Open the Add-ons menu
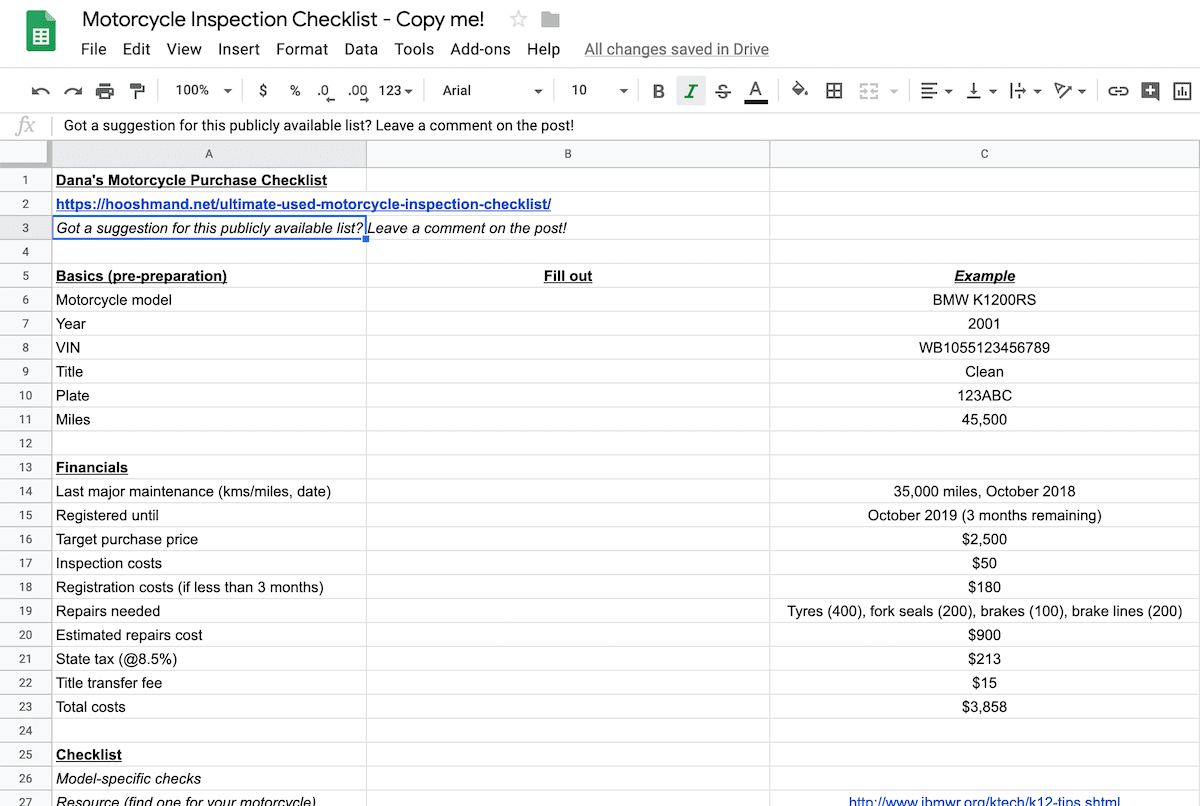Screen dimensions: 1200x806 pyautogui.click(x=481, y=49)
